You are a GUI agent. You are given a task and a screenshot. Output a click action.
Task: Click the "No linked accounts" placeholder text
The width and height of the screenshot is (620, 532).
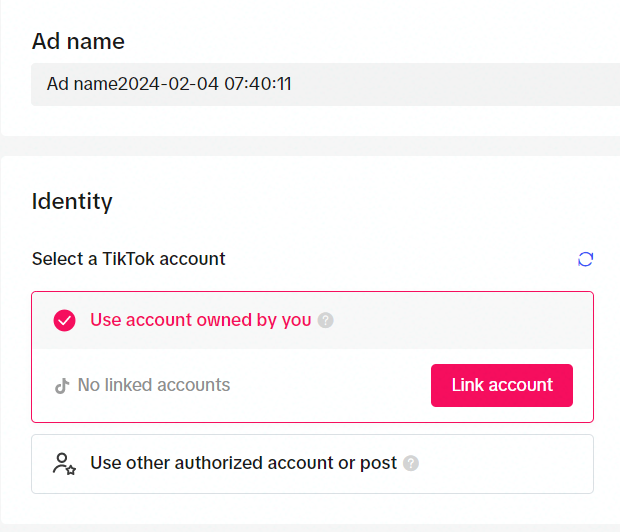pos(154,385)
